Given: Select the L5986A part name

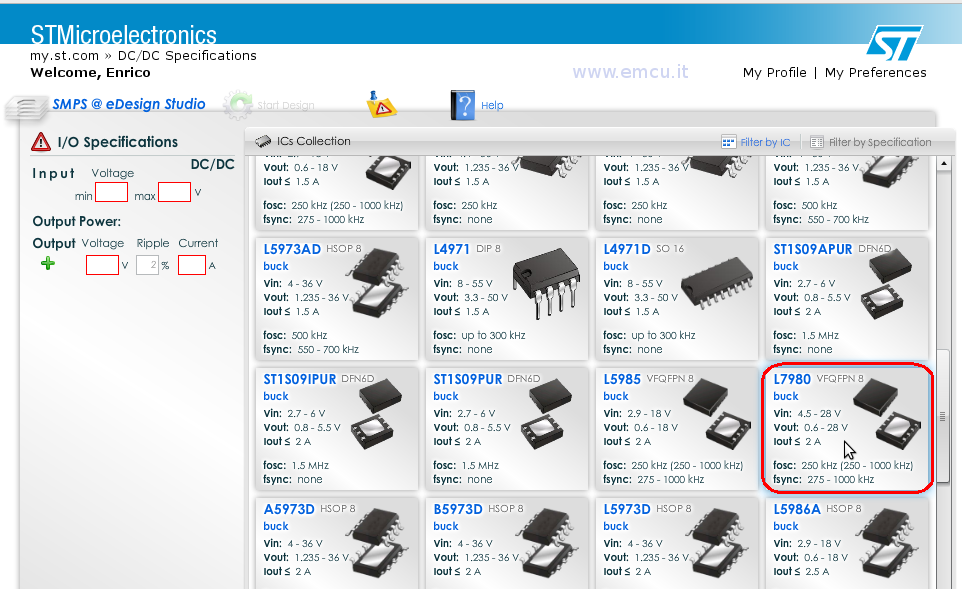Looking at the screenshot, I should coord(796,509).
